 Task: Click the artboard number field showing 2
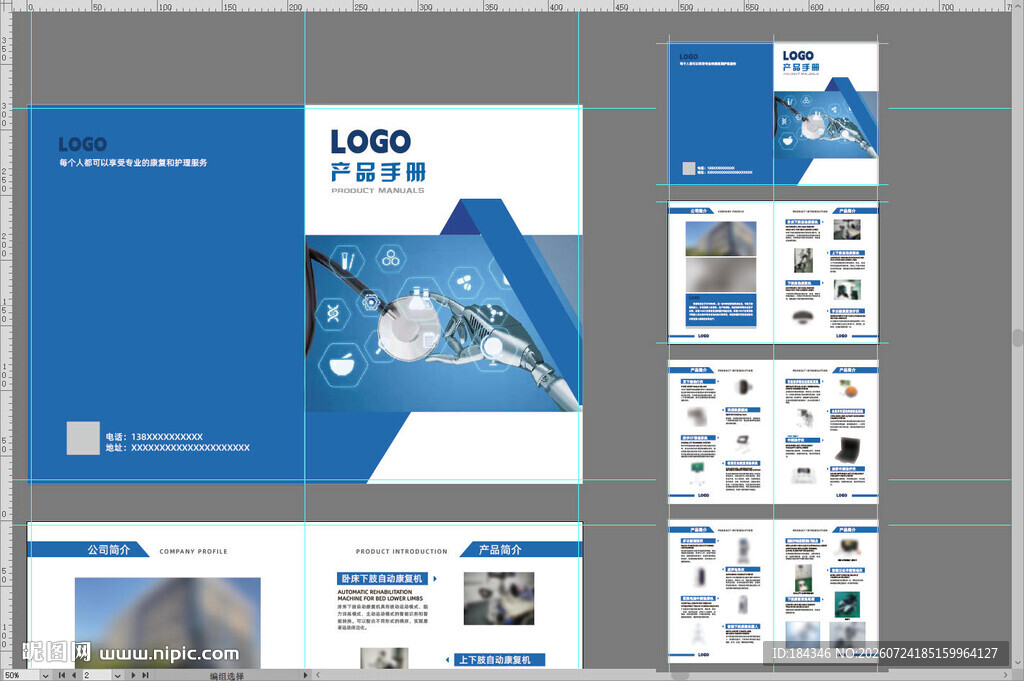(97, 675)
